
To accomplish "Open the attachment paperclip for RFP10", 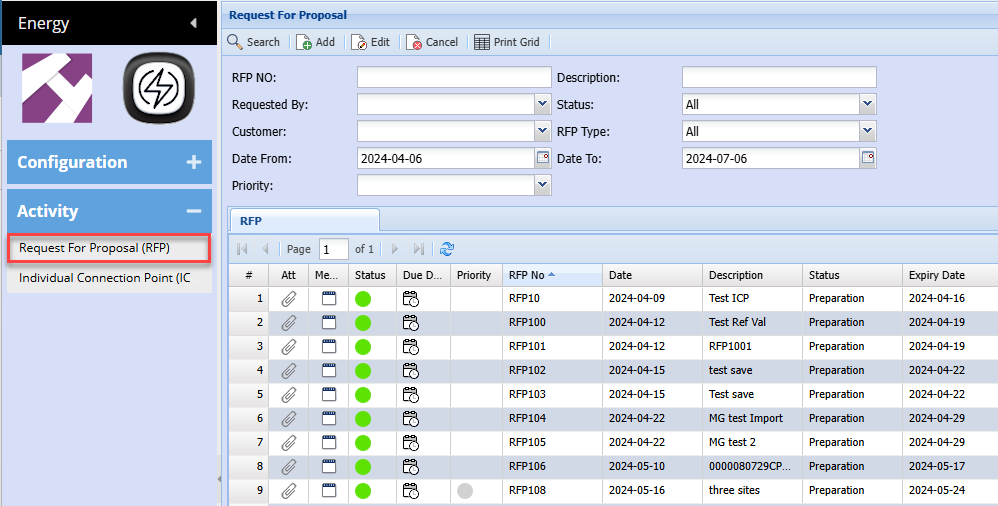I will point(288,298).
